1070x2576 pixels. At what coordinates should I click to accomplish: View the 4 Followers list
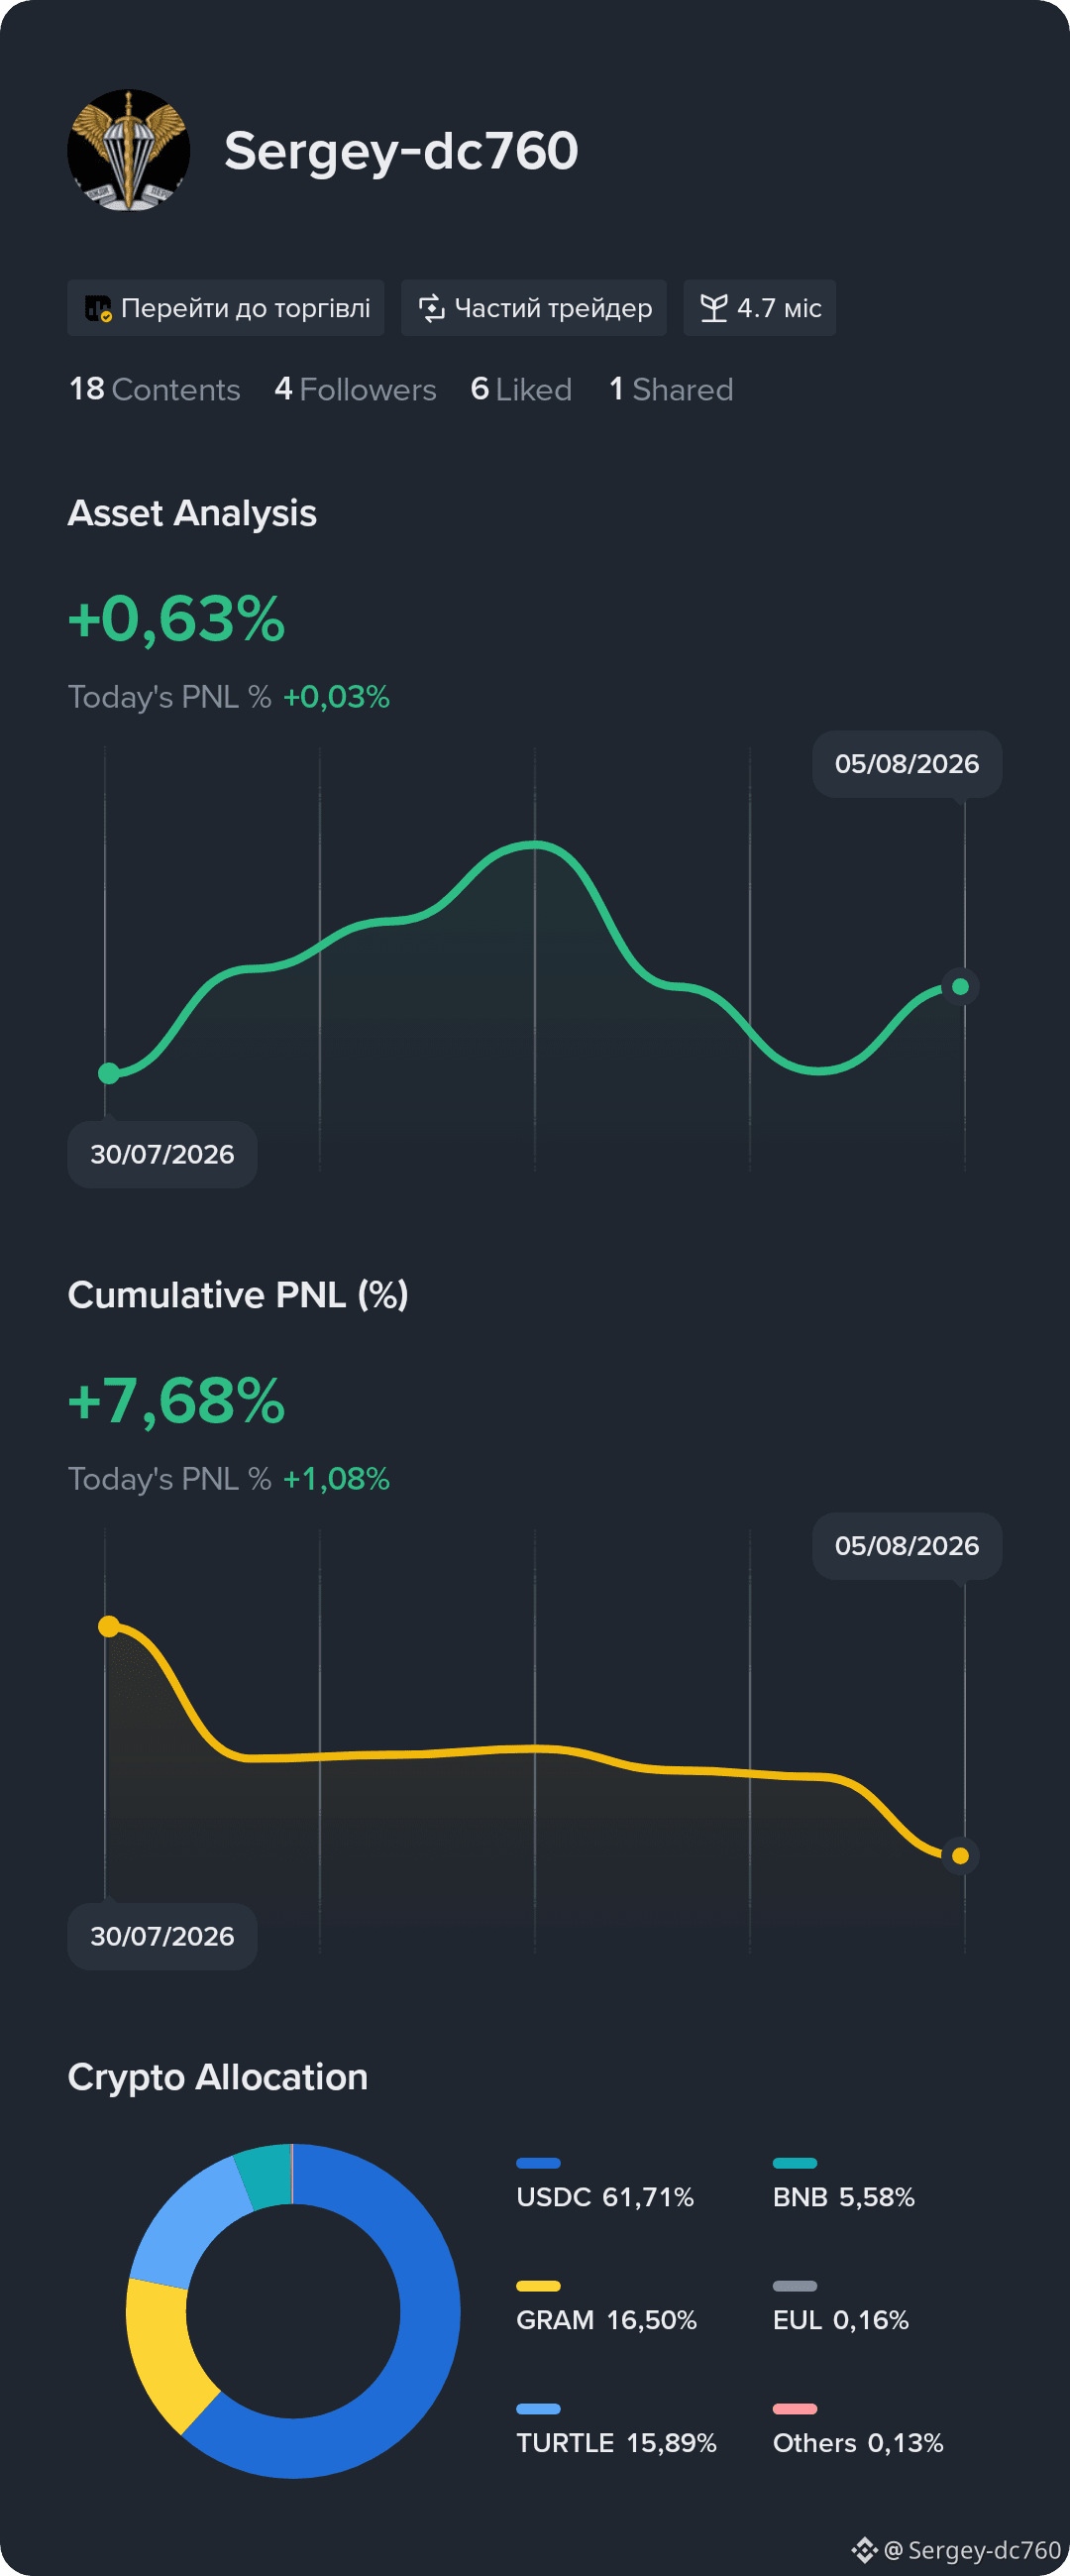coord(355,389)
